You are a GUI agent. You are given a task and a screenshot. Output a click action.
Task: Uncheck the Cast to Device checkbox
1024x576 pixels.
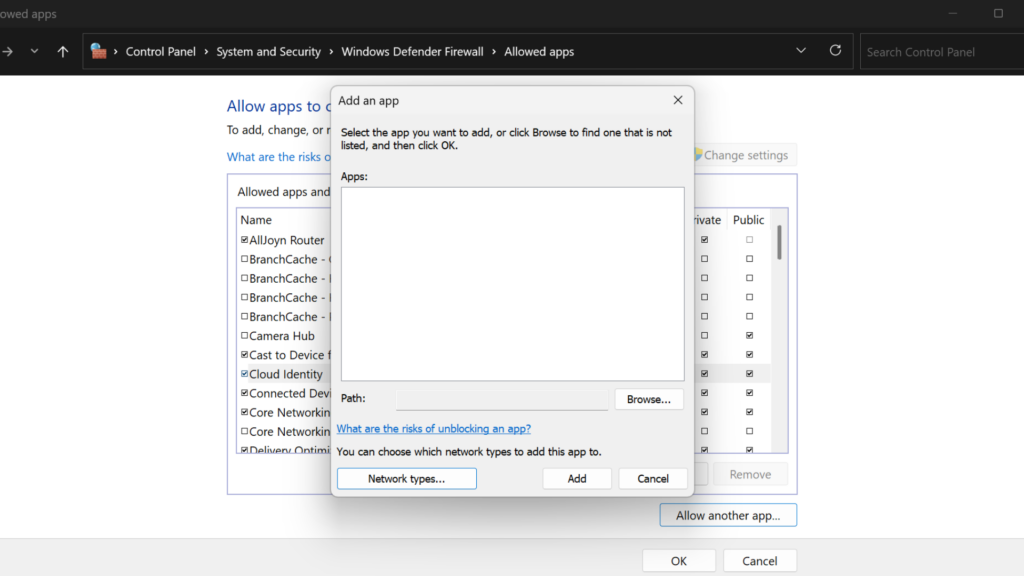click(244, 355)
